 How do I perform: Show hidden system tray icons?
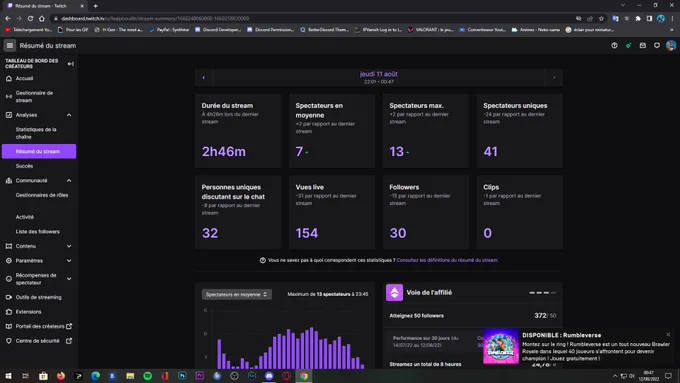pyautogui.click(x=615, y=376)
